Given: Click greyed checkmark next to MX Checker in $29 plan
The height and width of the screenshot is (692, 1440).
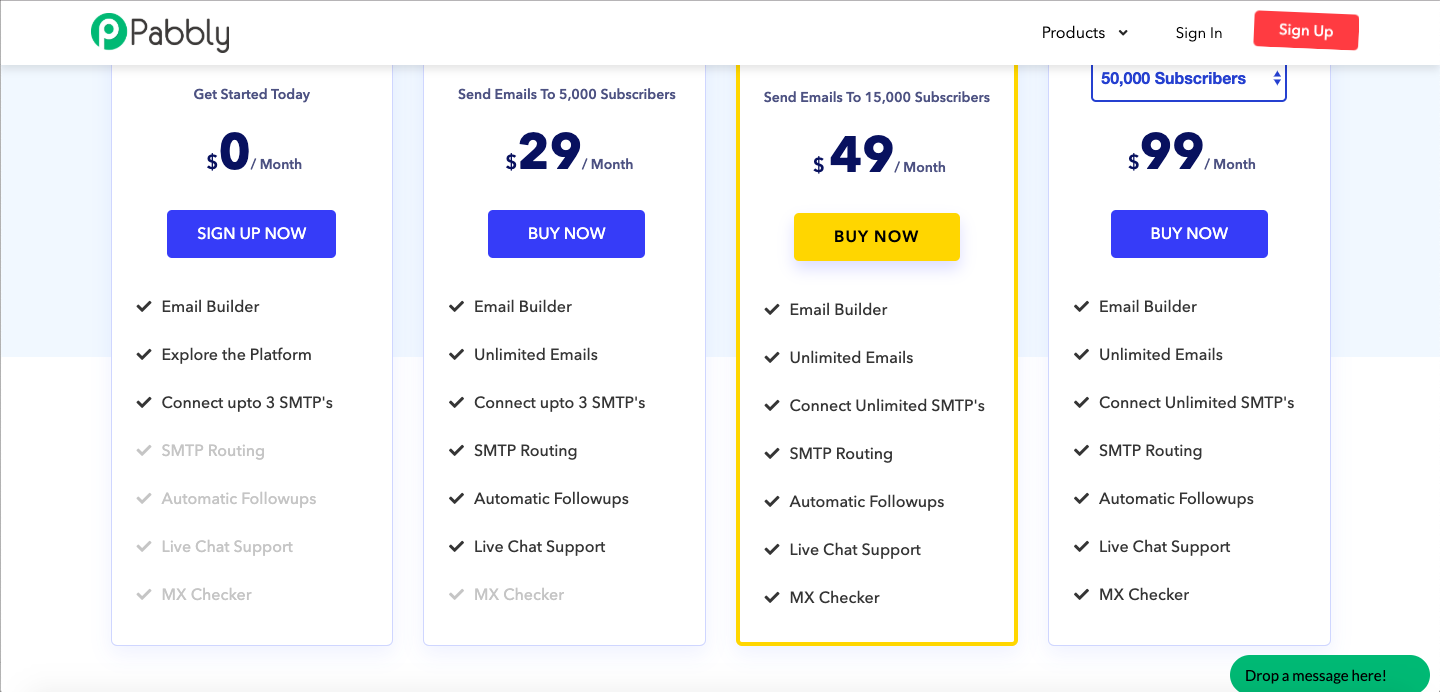Looking at the screenshot, I should [x=456, y=594].
